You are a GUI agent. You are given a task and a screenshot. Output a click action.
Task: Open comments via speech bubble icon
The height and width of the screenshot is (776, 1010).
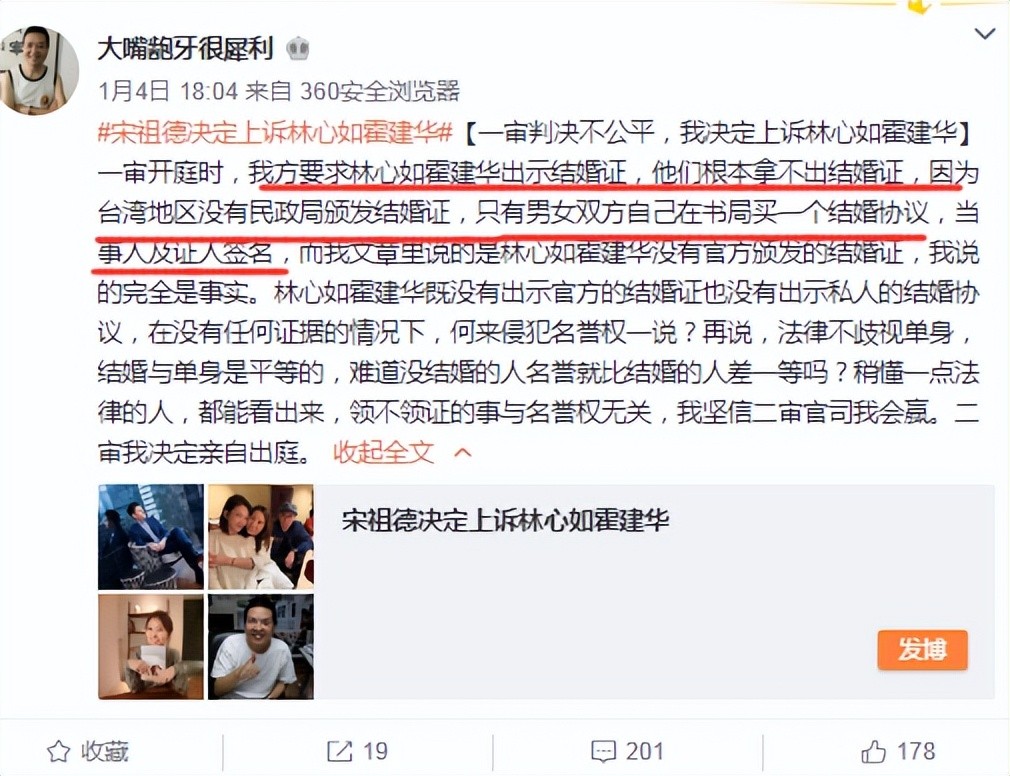click(604, 752)
